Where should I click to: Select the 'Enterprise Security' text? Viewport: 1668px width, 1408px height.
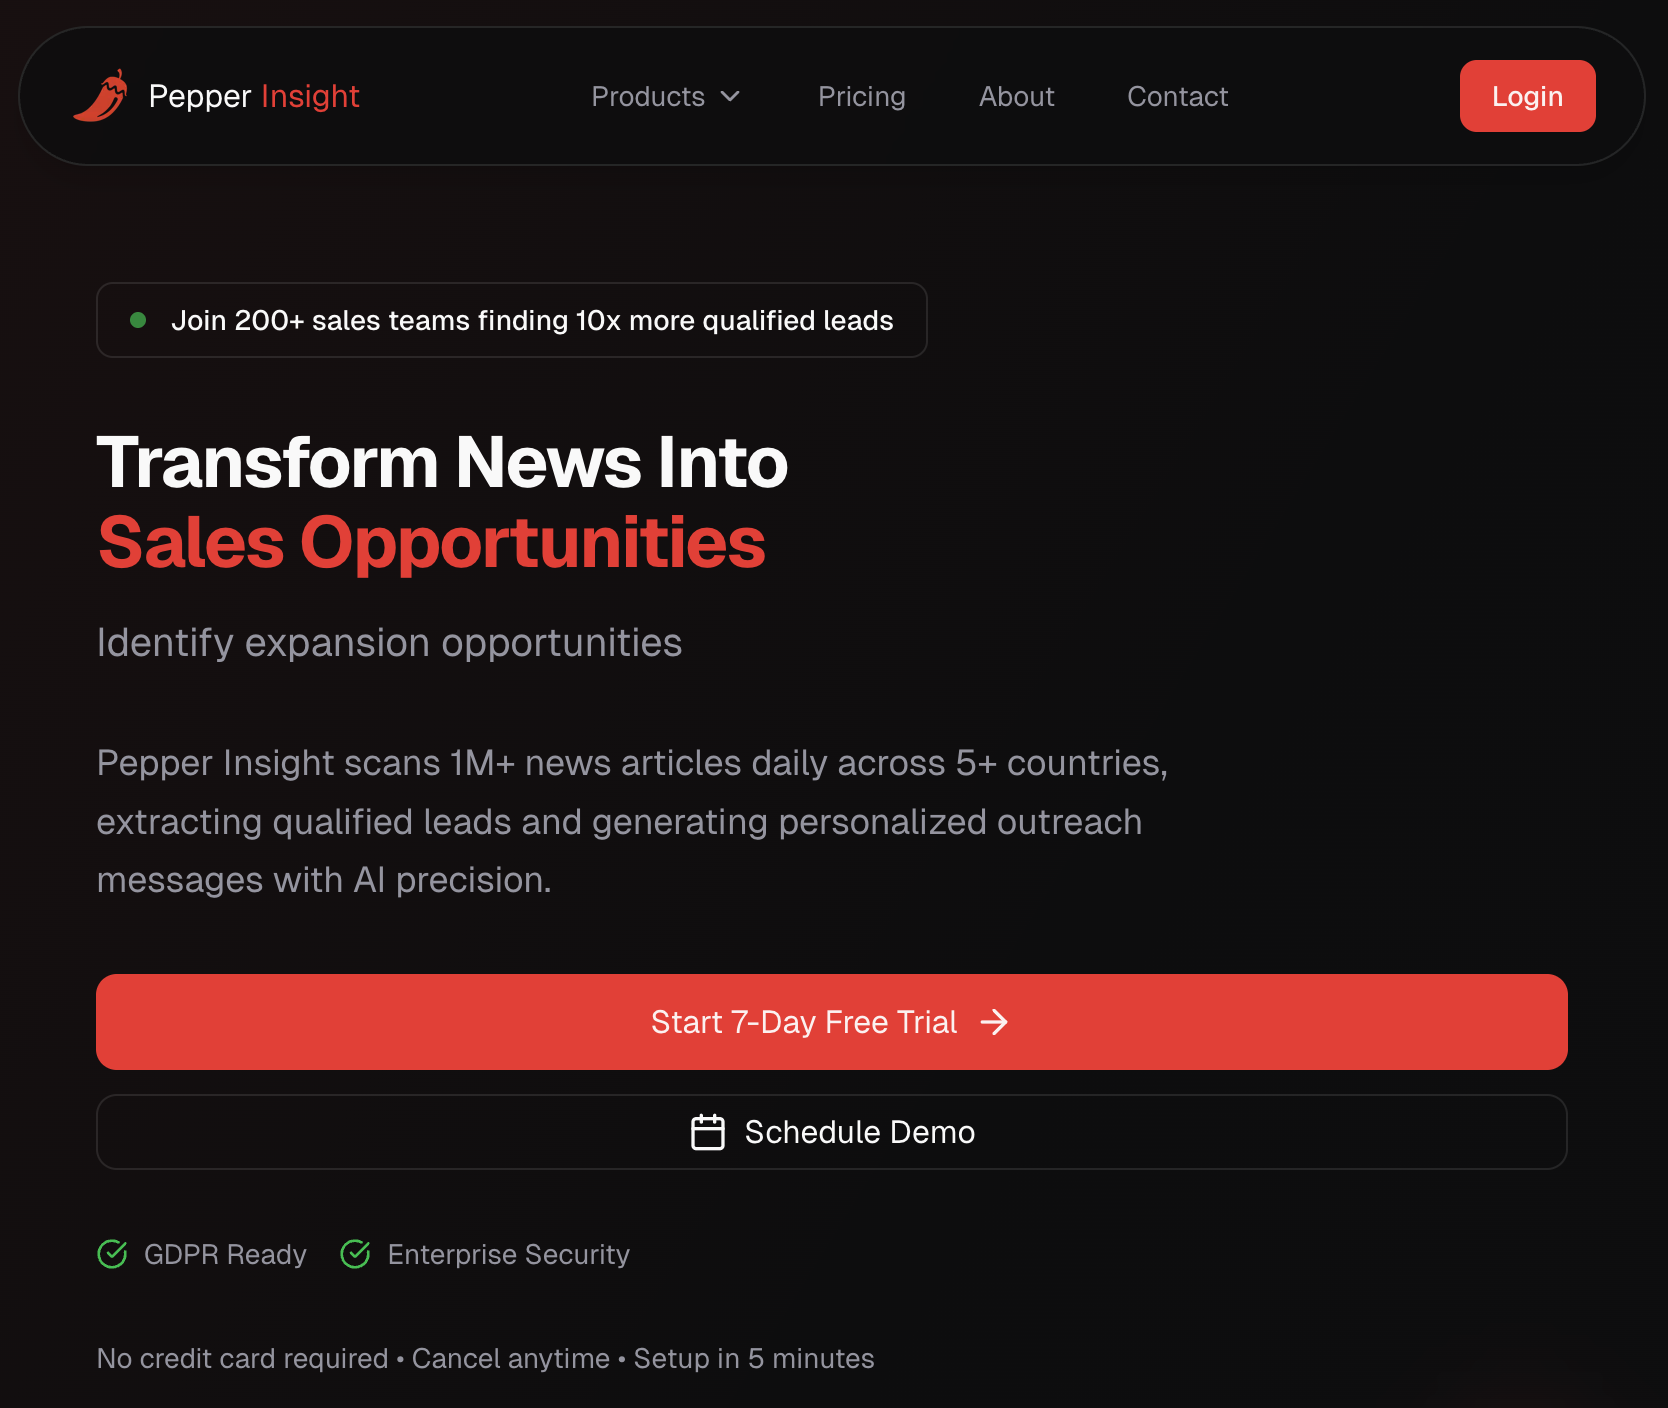pos(508,1254)
